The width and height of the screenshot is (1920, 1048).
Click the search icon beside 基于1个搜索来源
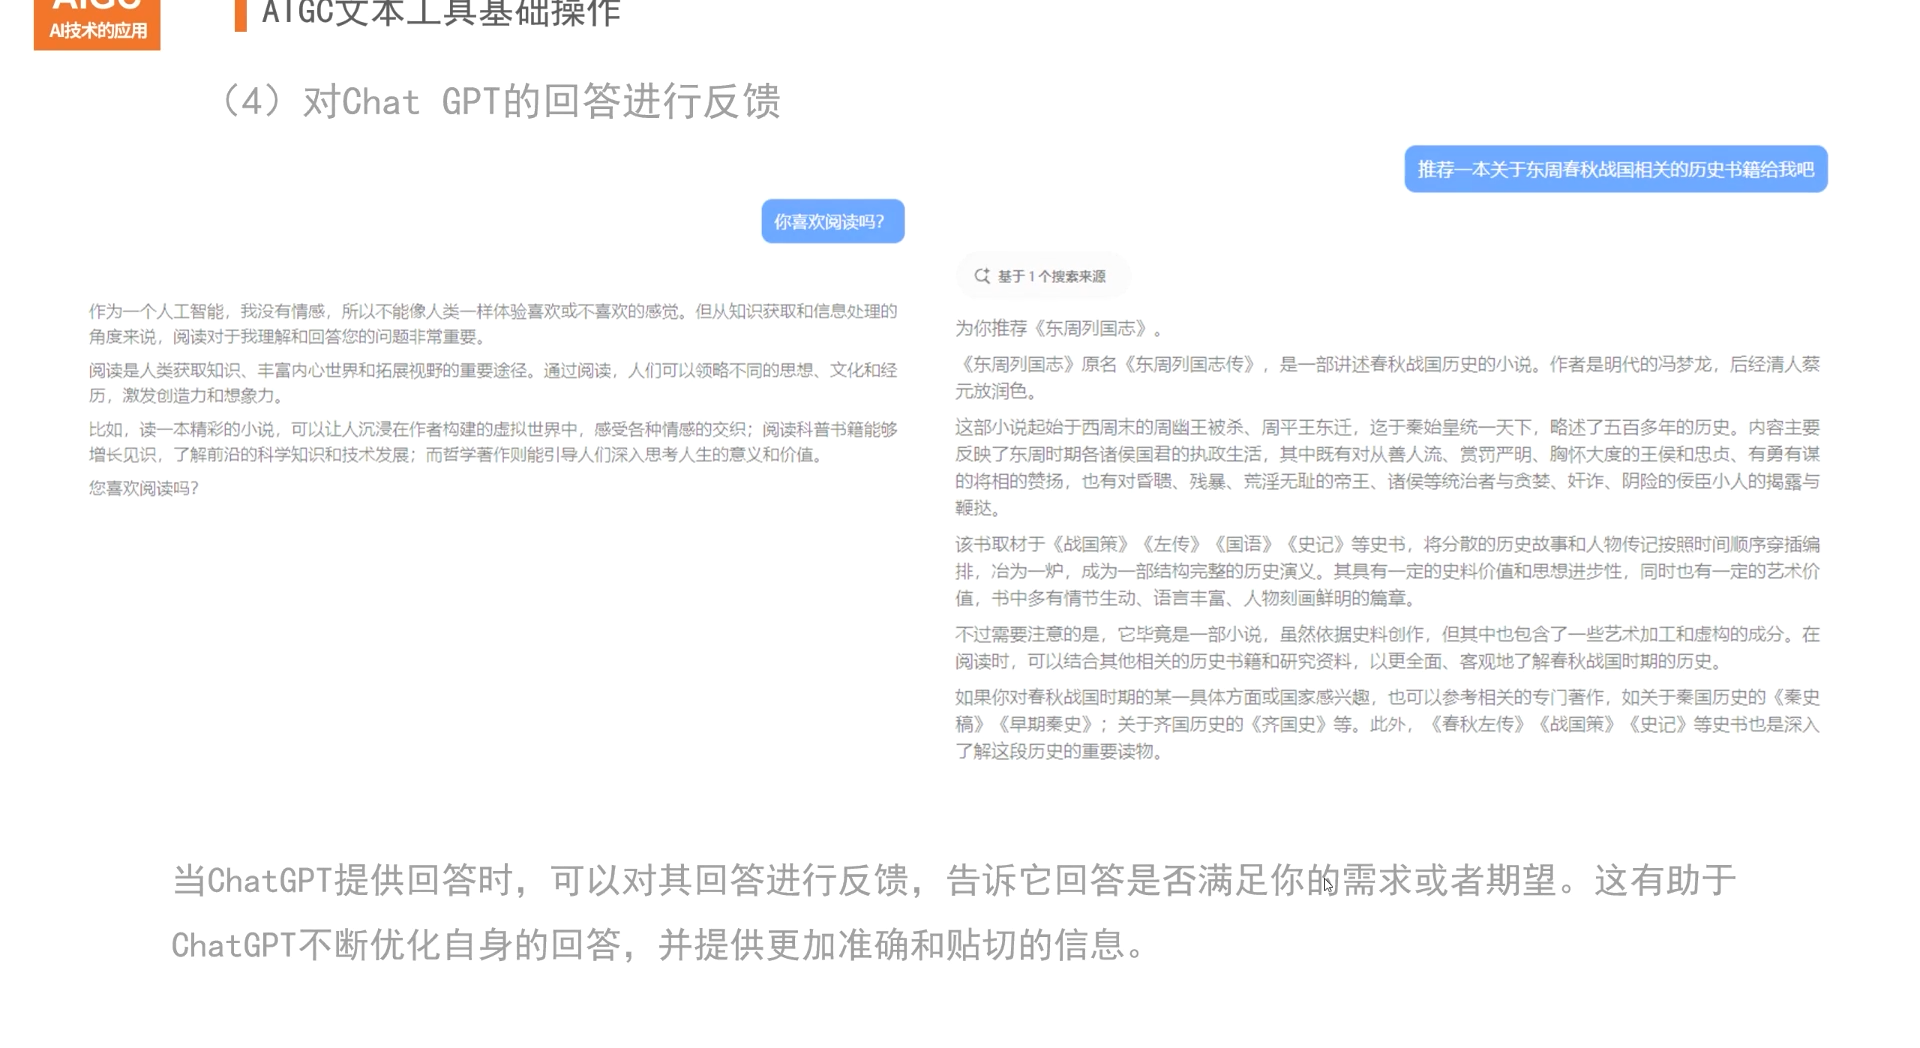pos(982,276)
